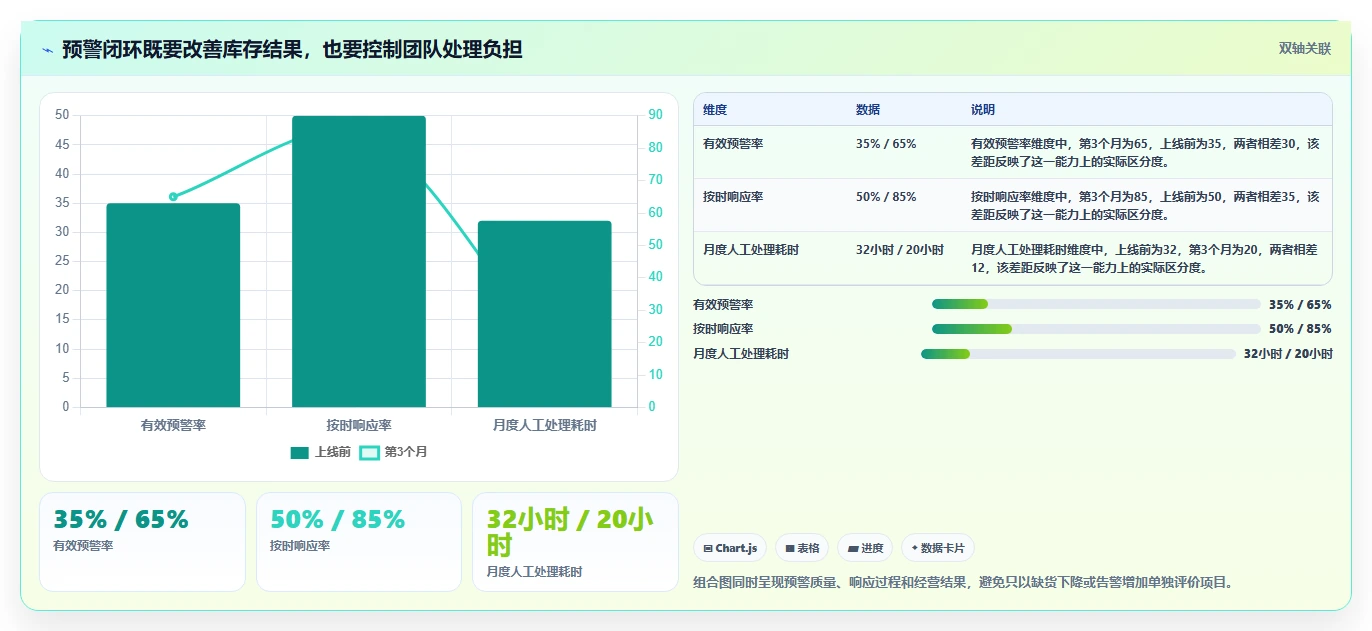Click the 50% / 85% progress value
Image resolution: width=1372 pixels, height=631 pixels.
[x=1300, y=329]
